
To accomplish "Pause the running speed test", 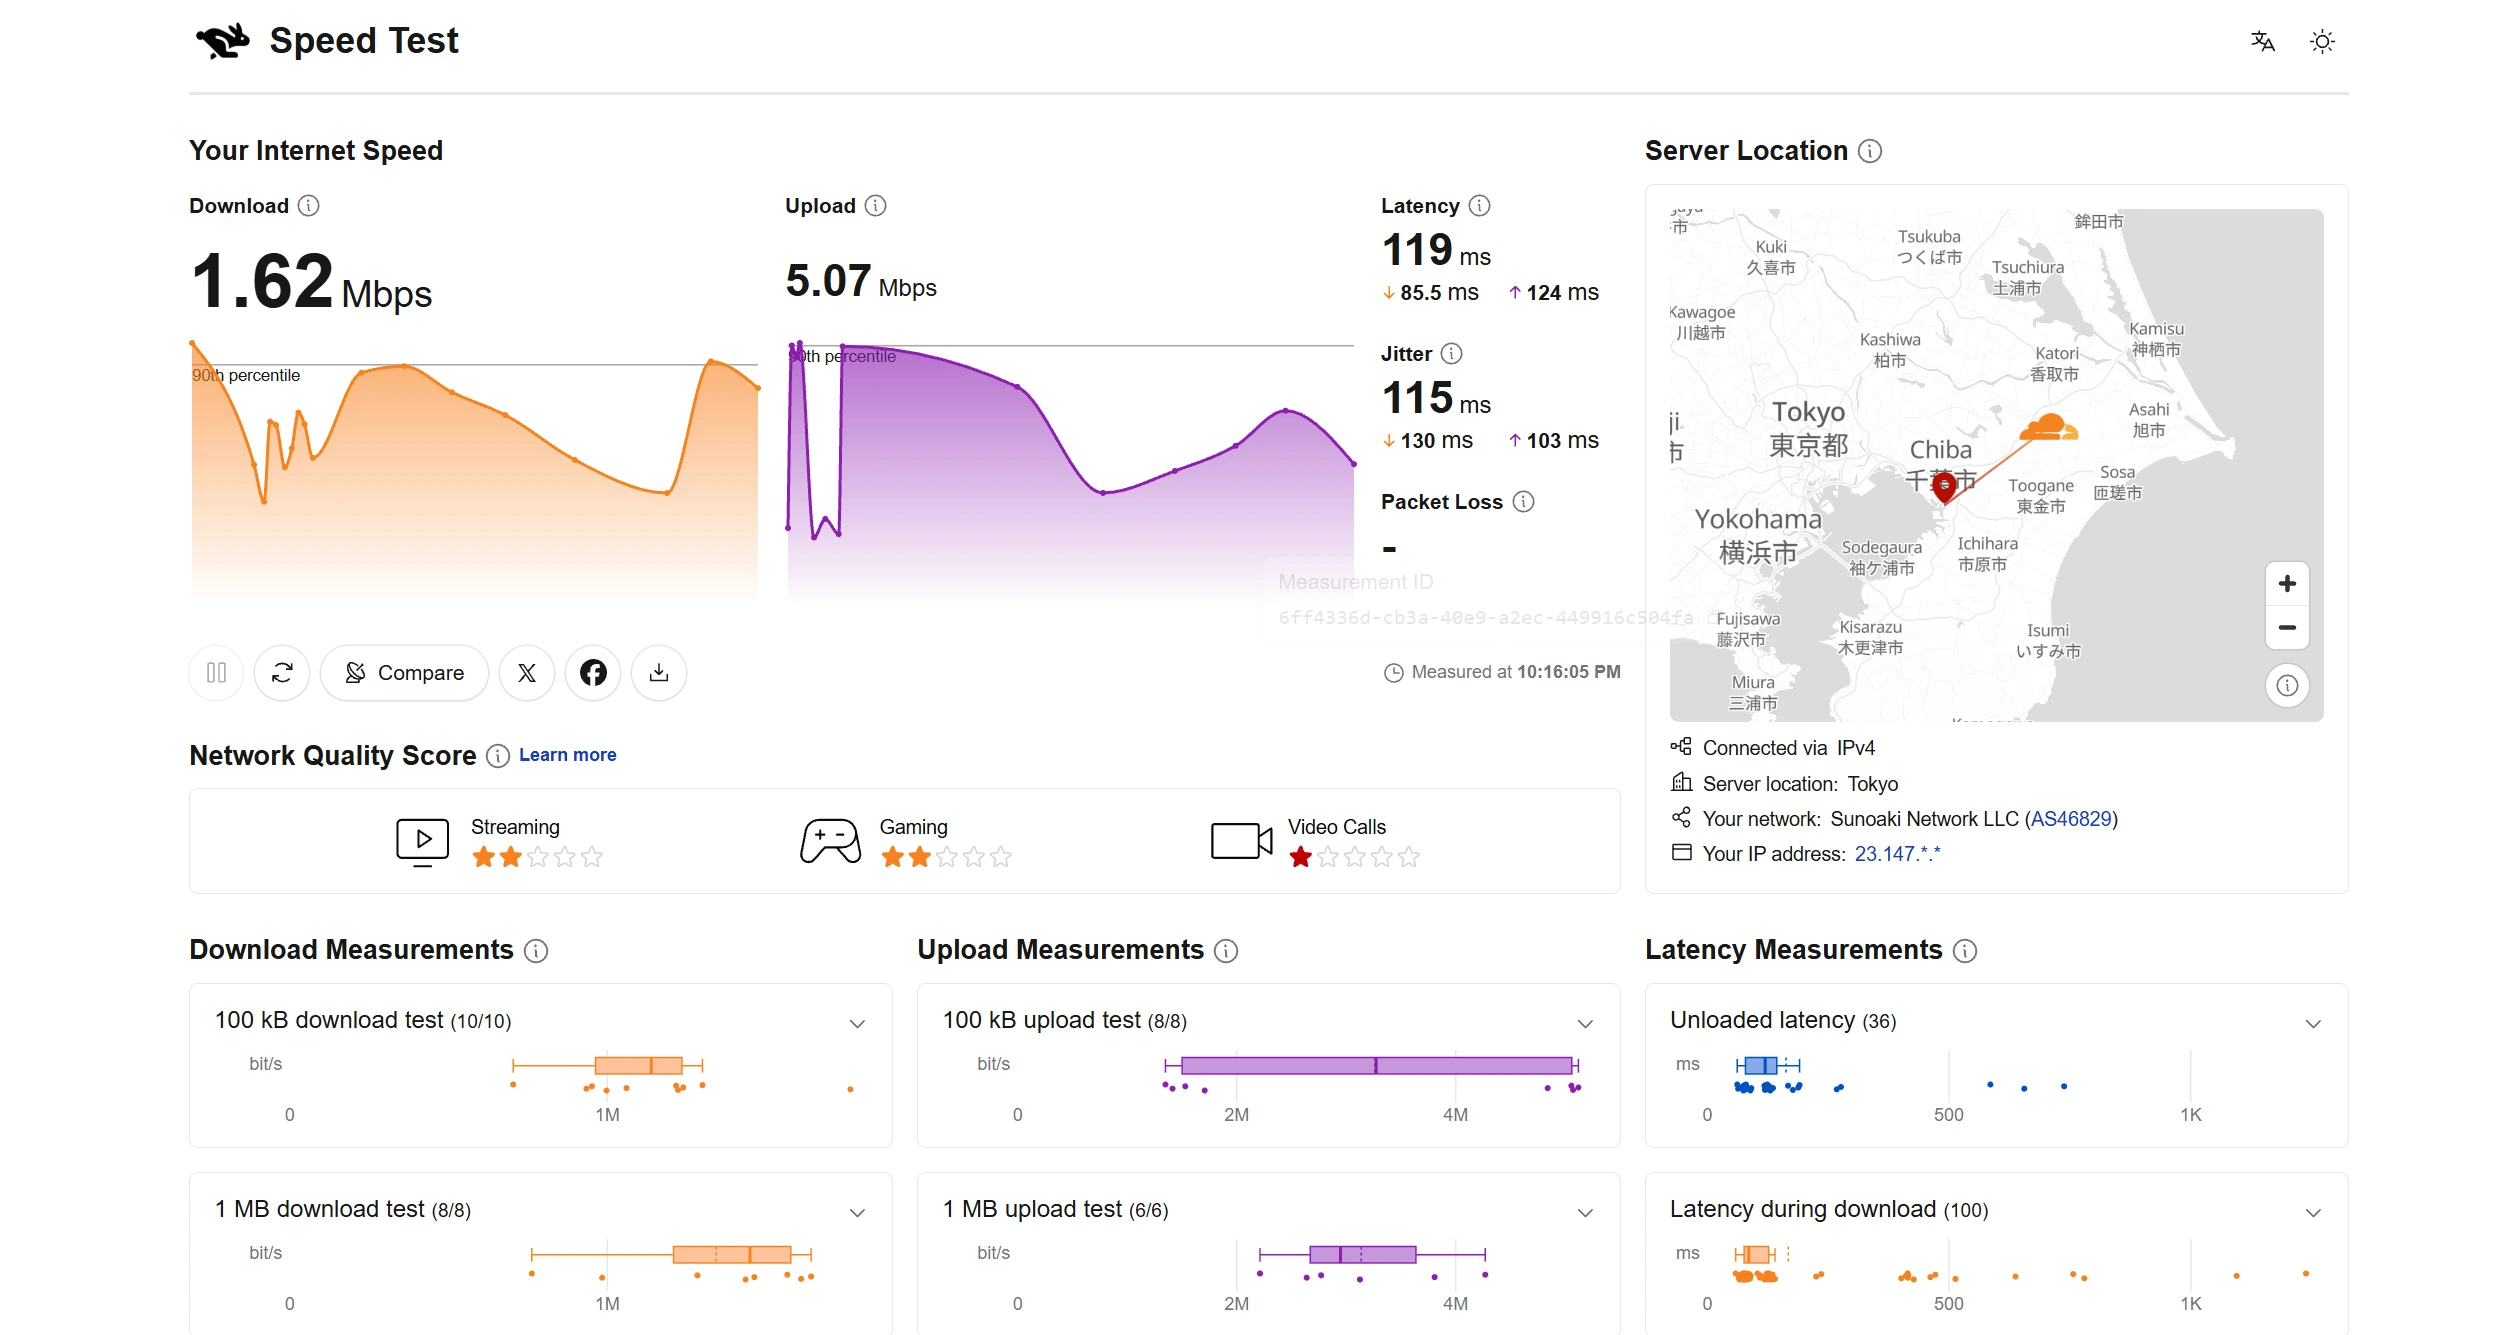I will (216, 673).
